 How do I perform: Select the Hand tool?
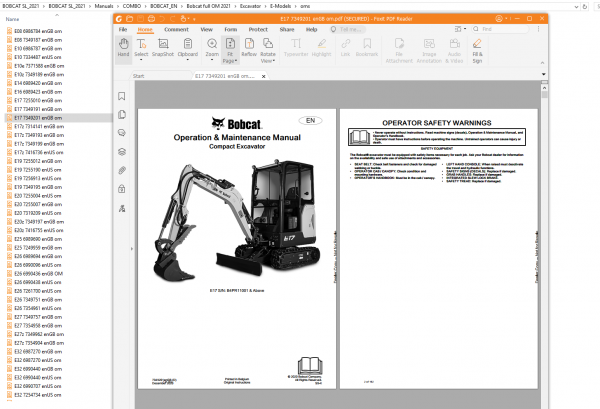123,48
